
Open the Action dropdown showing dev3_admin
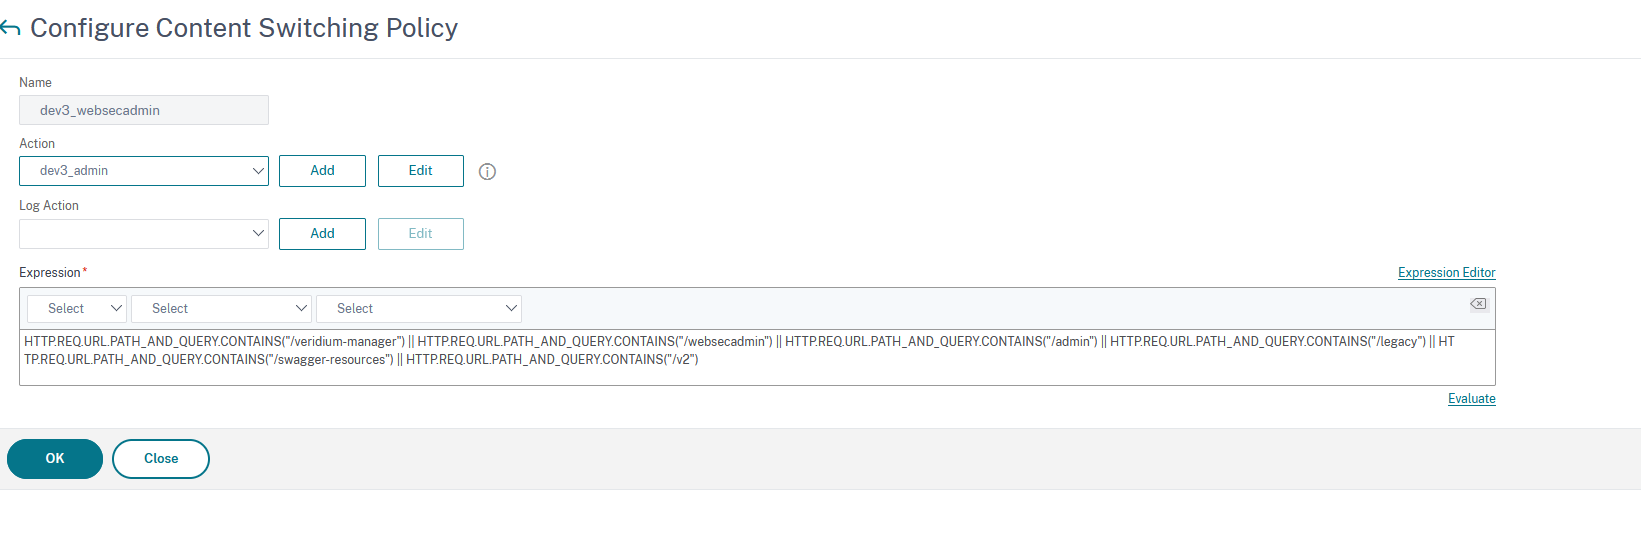144,171
